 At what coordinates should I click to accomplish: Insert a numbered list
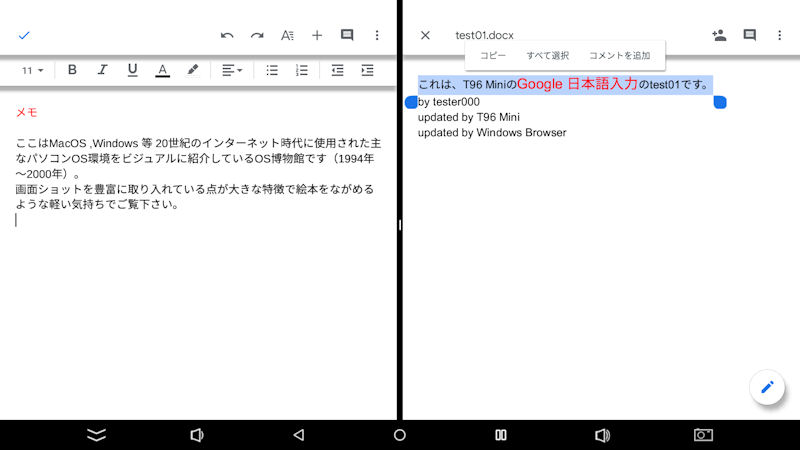click(301, 70)
